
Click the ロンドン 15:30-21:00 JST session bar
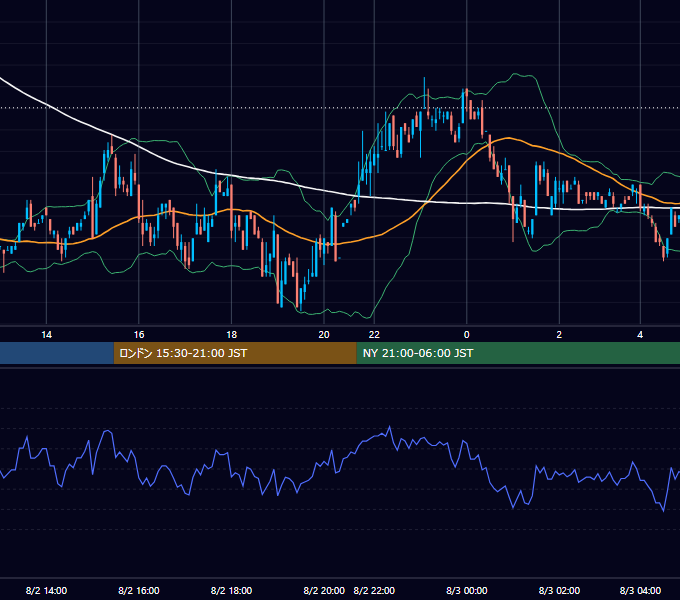[235, 353]
